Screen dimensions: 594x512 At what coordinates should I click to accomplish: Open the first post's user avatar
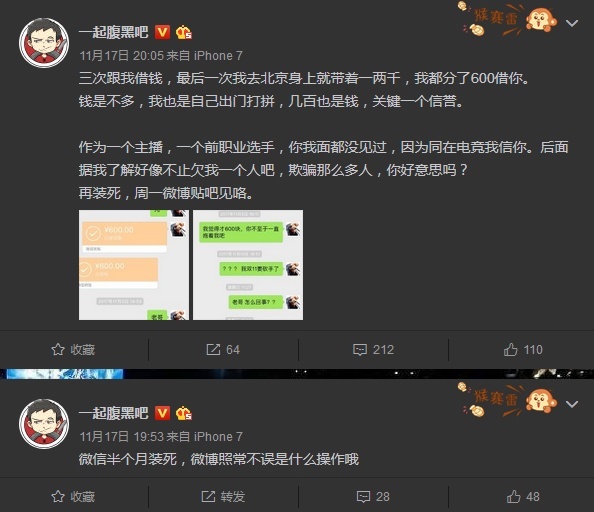pos(44,43)
